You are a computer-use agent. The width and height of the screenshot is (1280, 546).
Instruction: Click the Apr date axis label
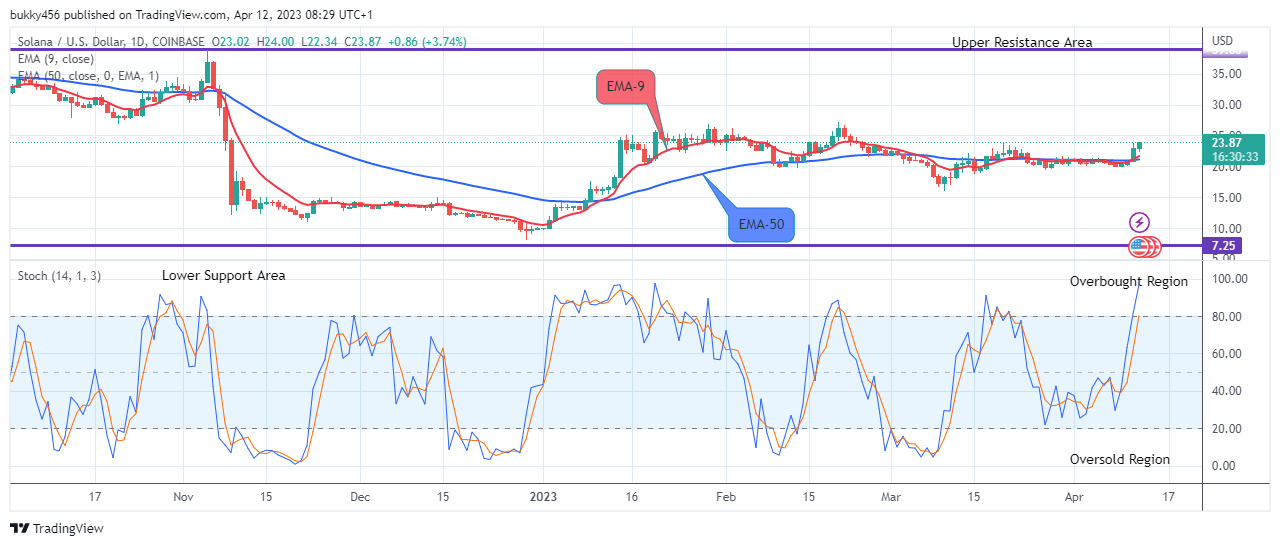tap(1074, 496)
